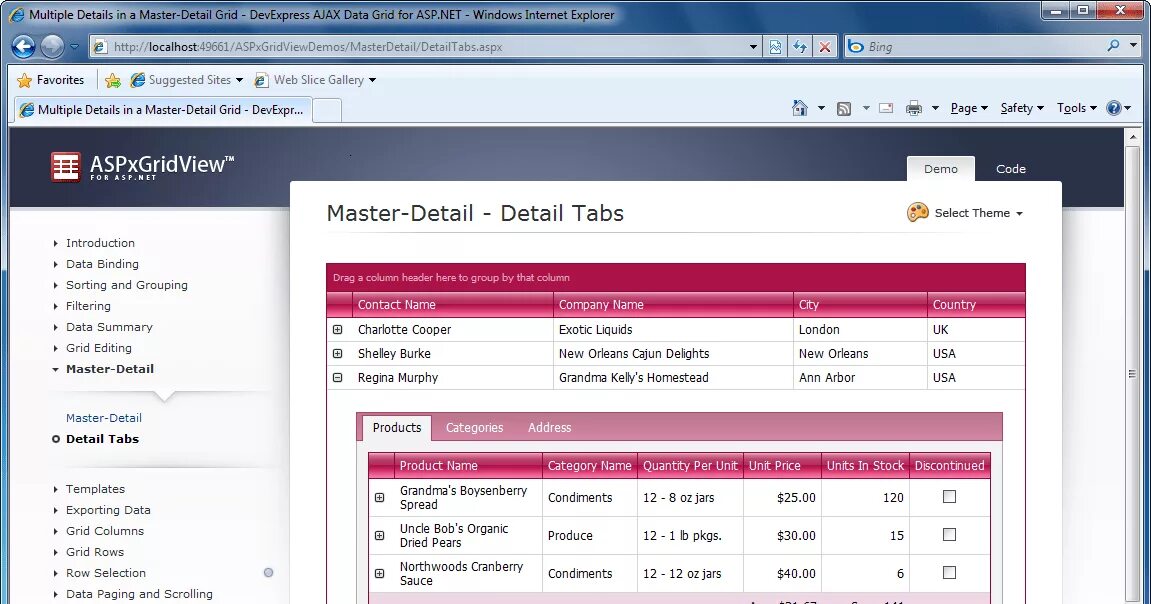The width and height of the screenshot is (1151, 604).
Task: Expand Uncle Bob's Organic Dried Pears row
Action: point(380,536)
